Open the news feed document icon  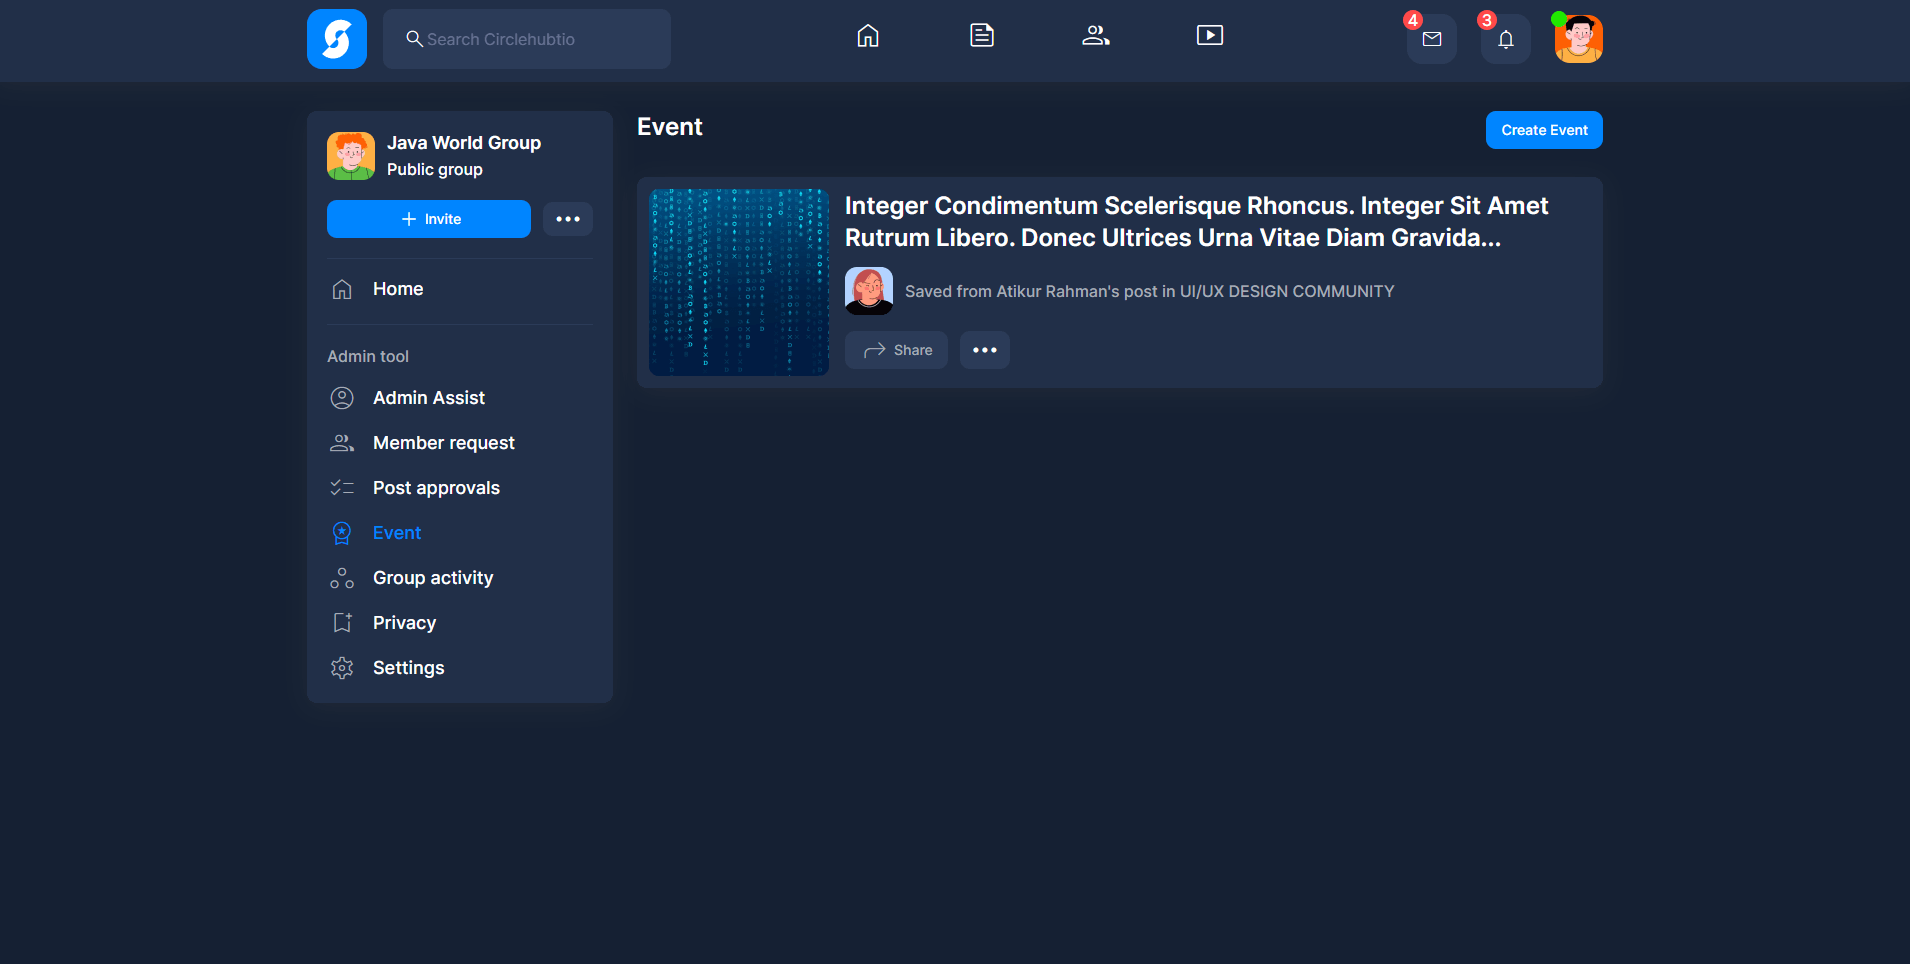coord(982,36)
